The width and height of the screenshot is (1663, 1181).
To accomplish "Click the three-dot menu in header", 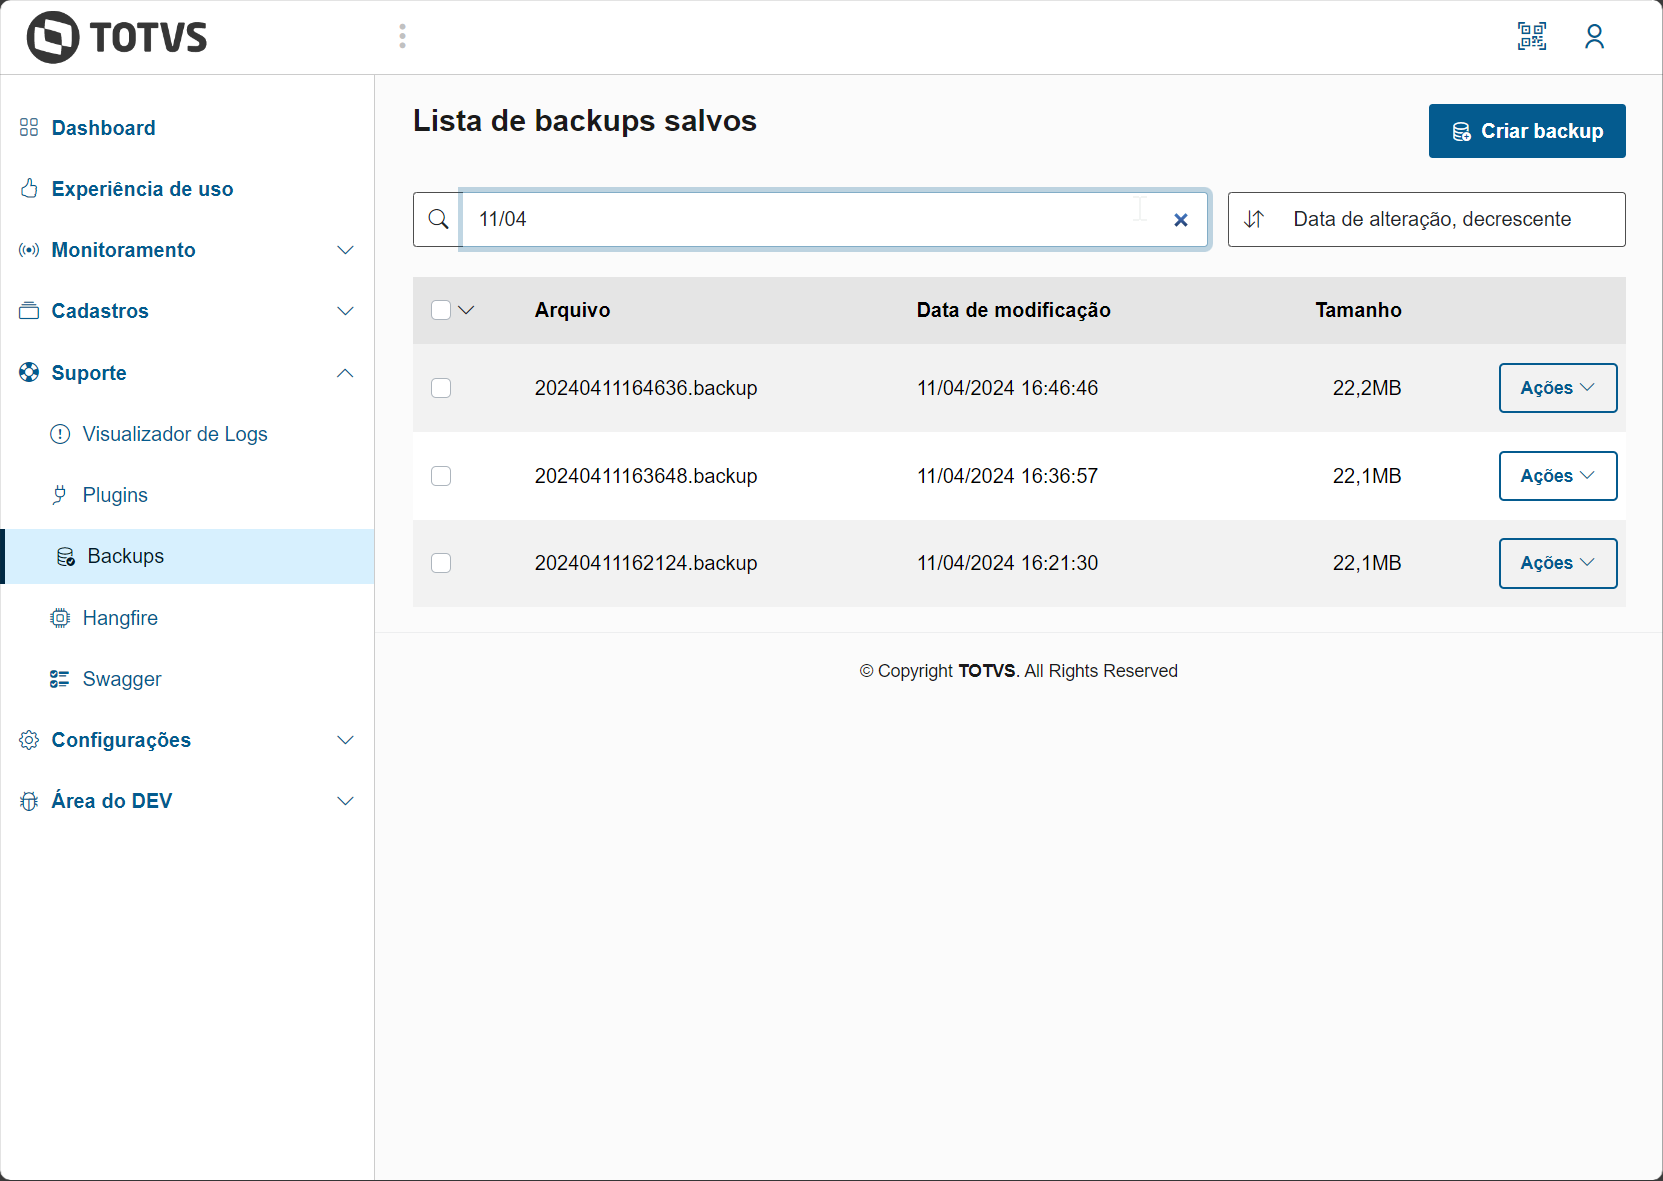I will [x=402, y=37].
